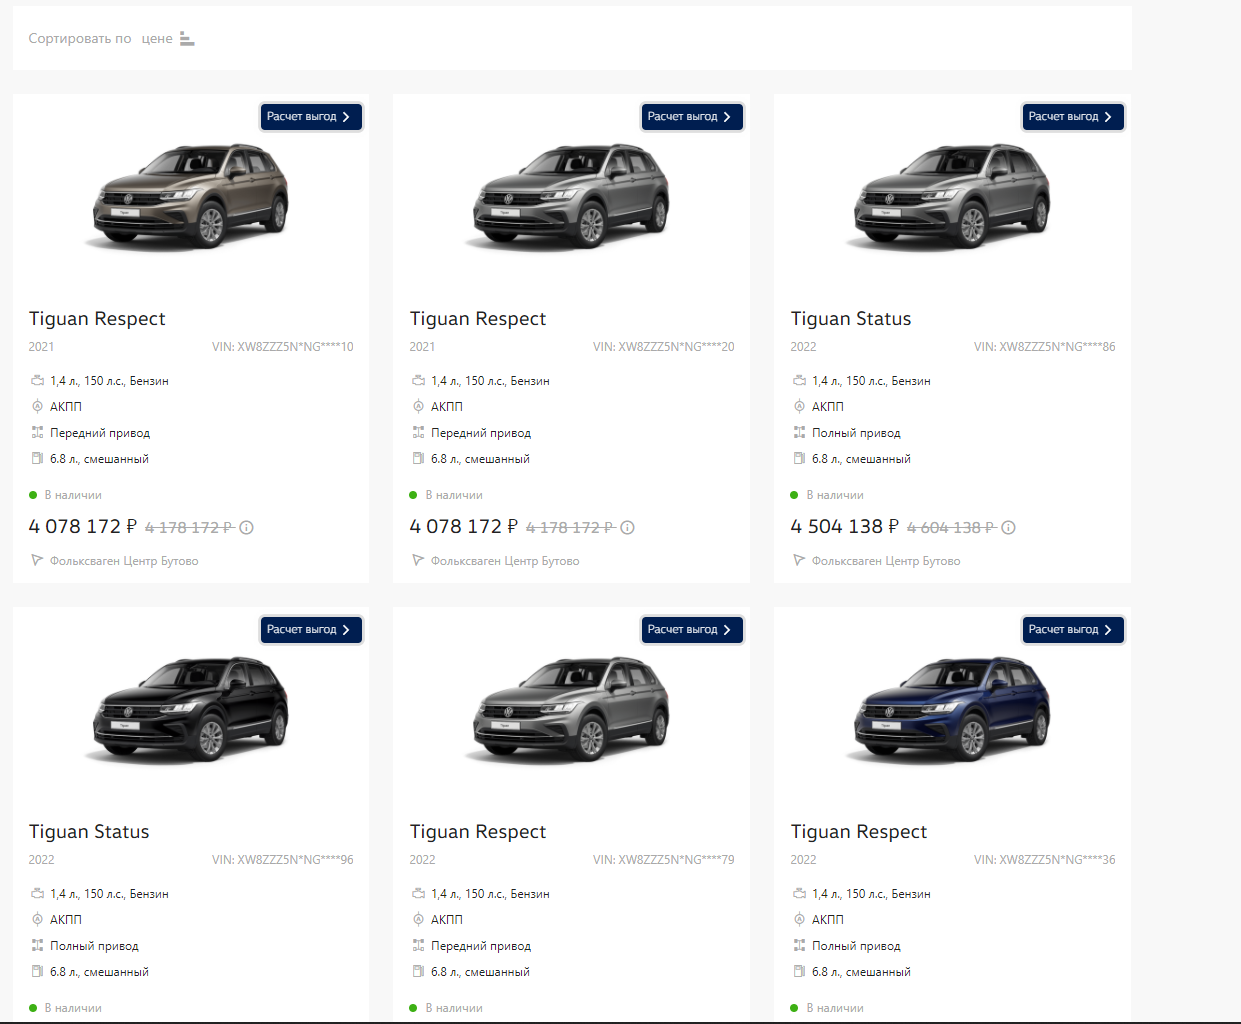The width and height of the screenshot is (1241, 1024).
Task: Open Tiguan Respect title with VIN ending 79
Action: pyautogui.click(x=478, y=832)
